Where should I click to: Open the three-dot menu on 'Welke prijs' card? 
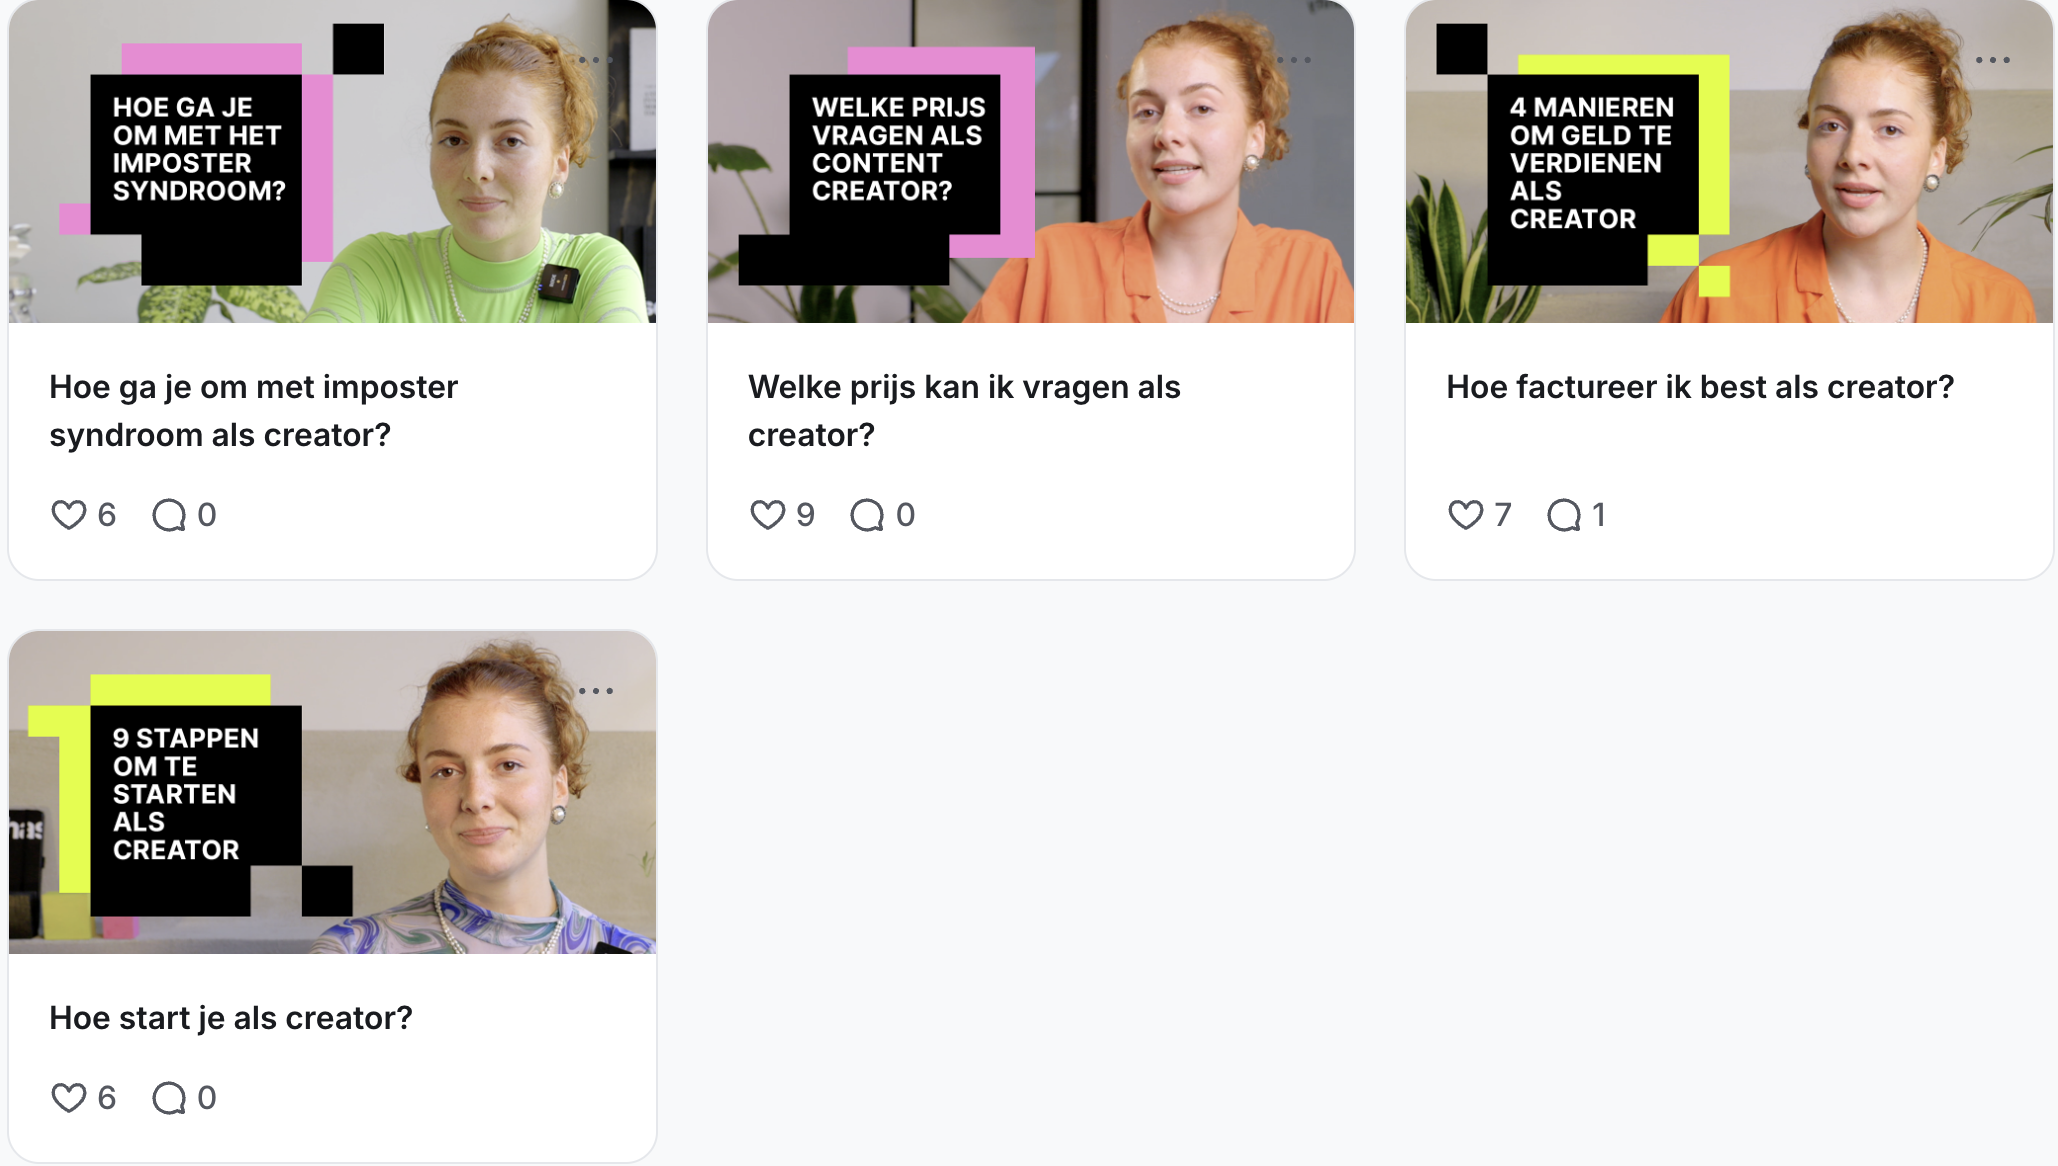tap(1294, 60)
